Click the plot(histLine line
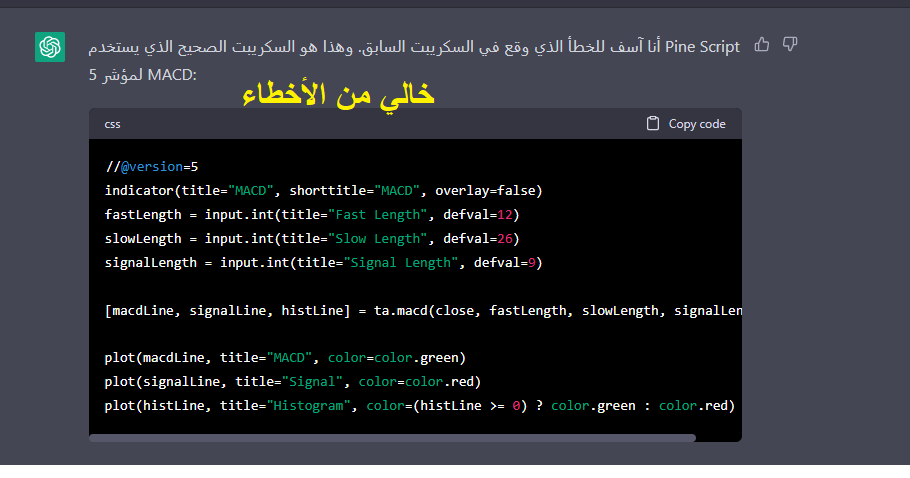 (x=420, y=405)
